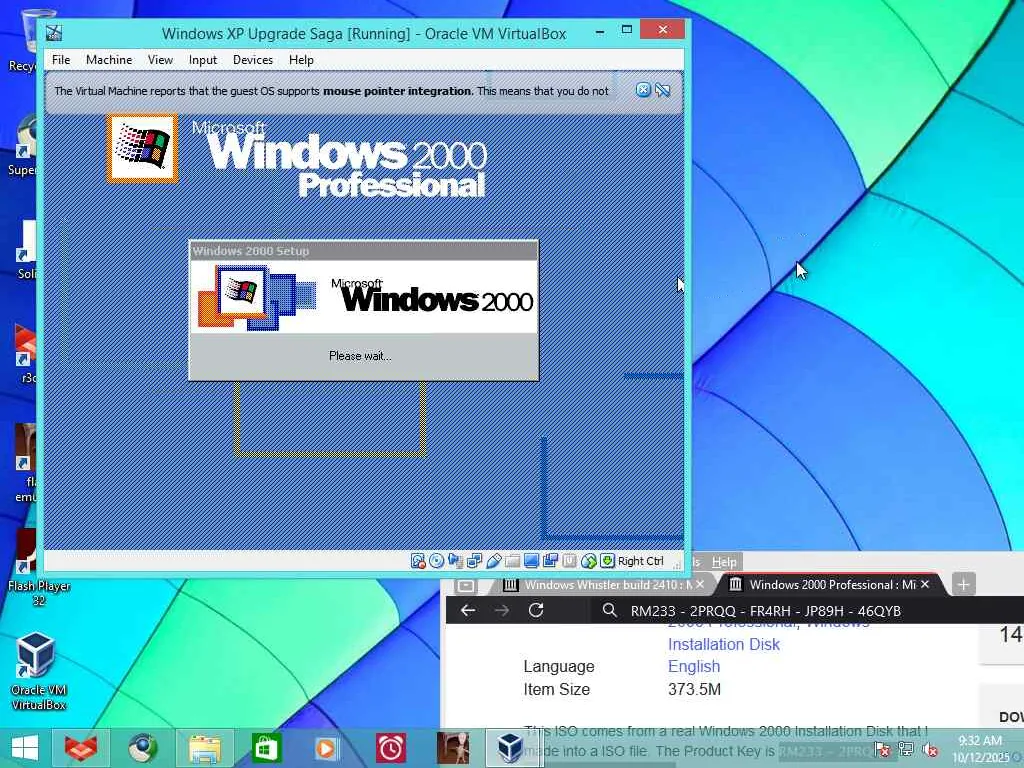Open the Devices menu

253,59
